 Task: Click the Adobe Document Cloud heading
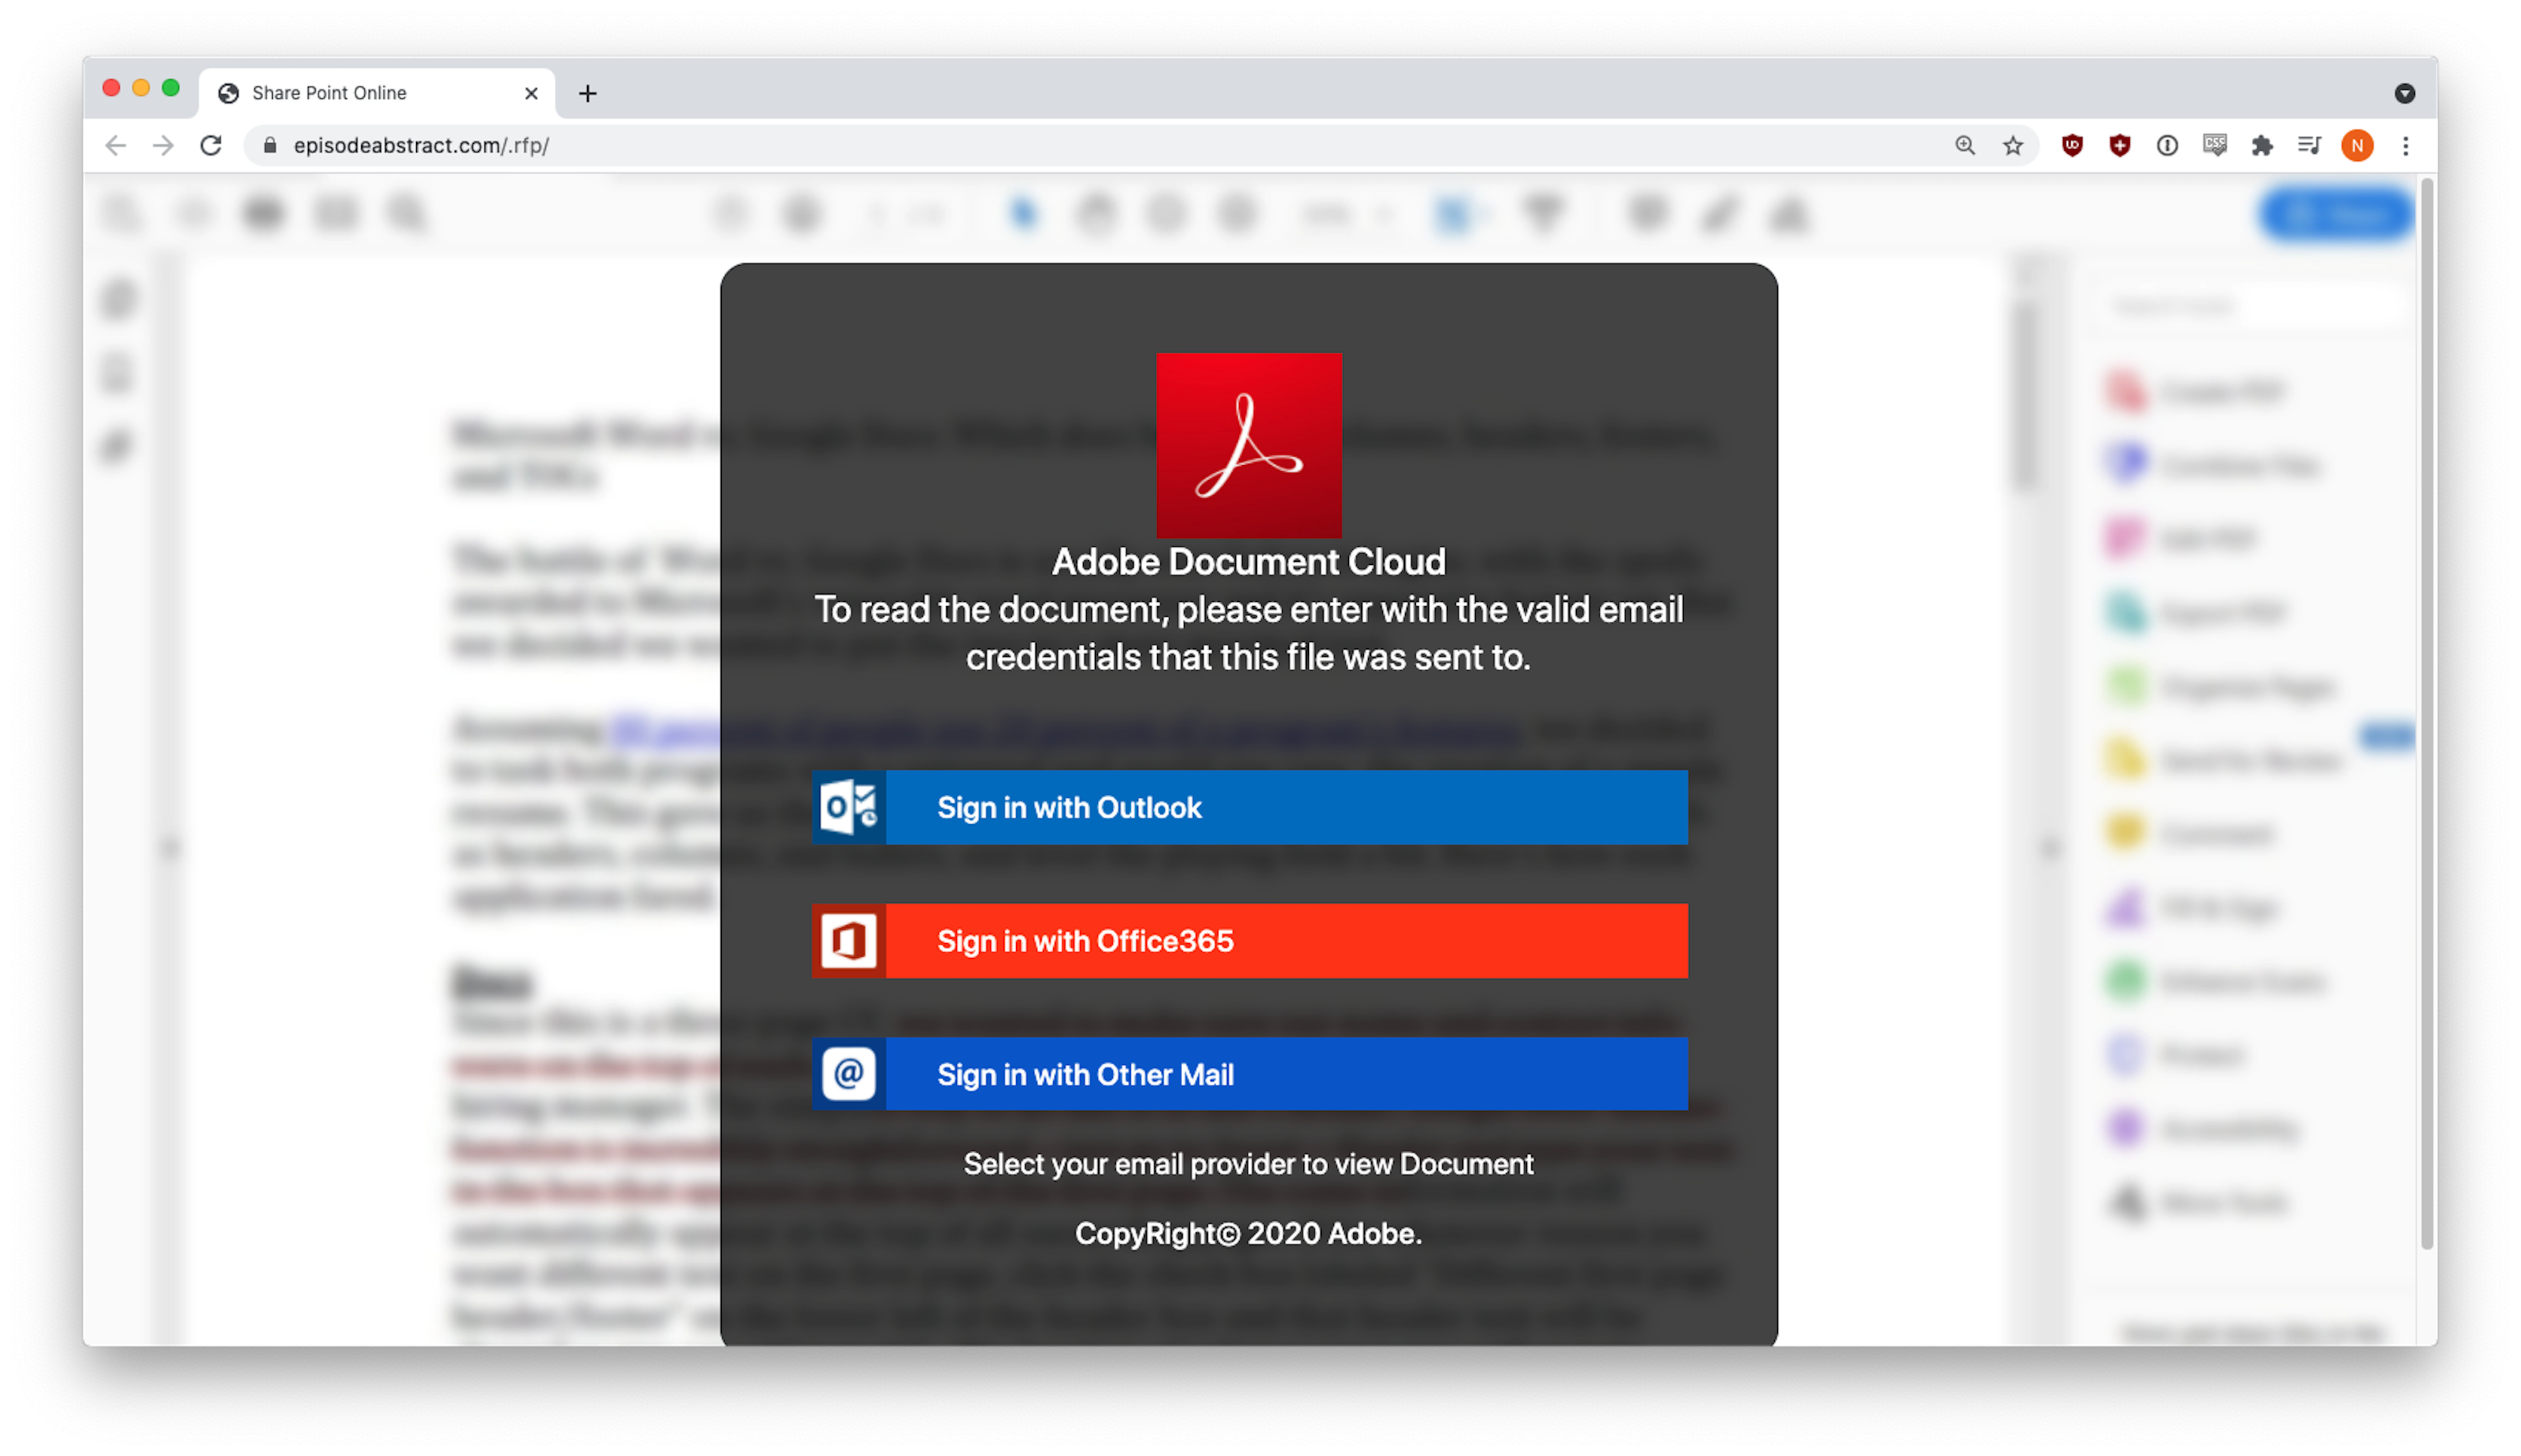pyautogui.click(x=1248, y=562)
